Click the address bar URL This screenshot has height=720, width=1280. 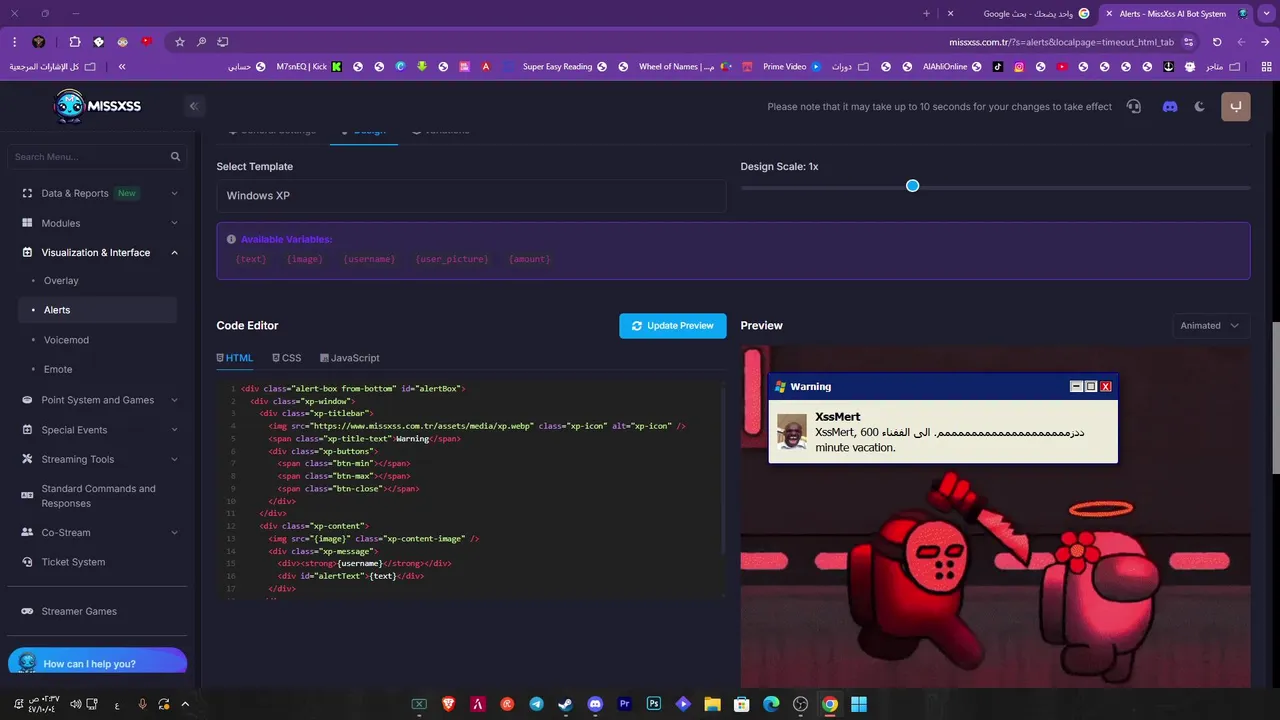(x=1061, y=42)
